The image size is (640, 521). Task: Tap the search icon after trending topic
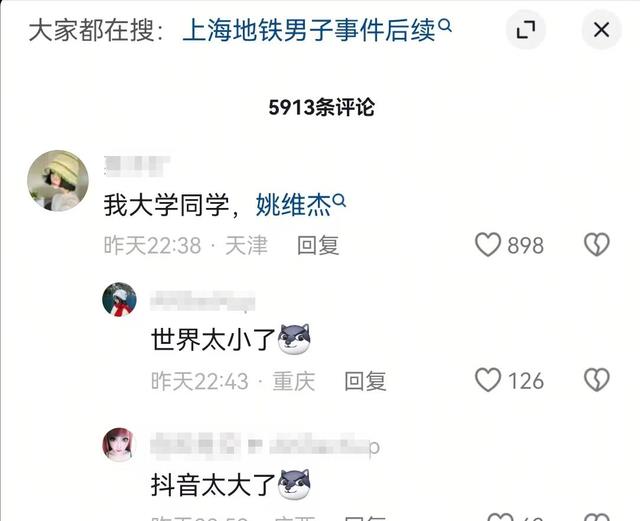pyautogui.click(x=445, y=26)
